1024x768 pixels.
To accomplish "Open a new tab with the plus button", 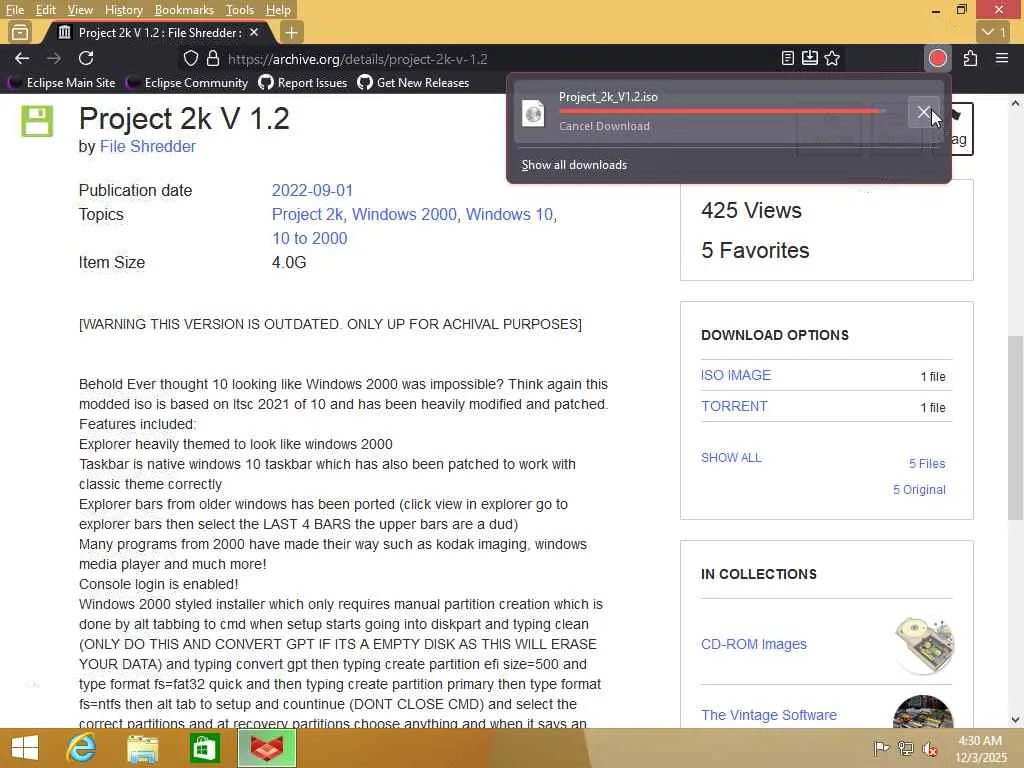I will coord(291,32).
